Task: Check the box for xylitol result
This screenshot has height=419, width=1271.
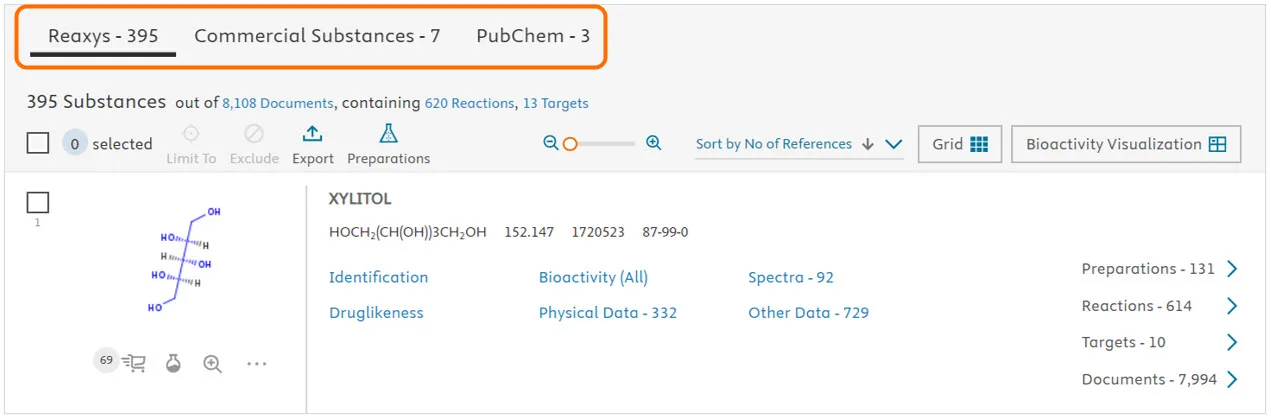Action: click(38, 203)
